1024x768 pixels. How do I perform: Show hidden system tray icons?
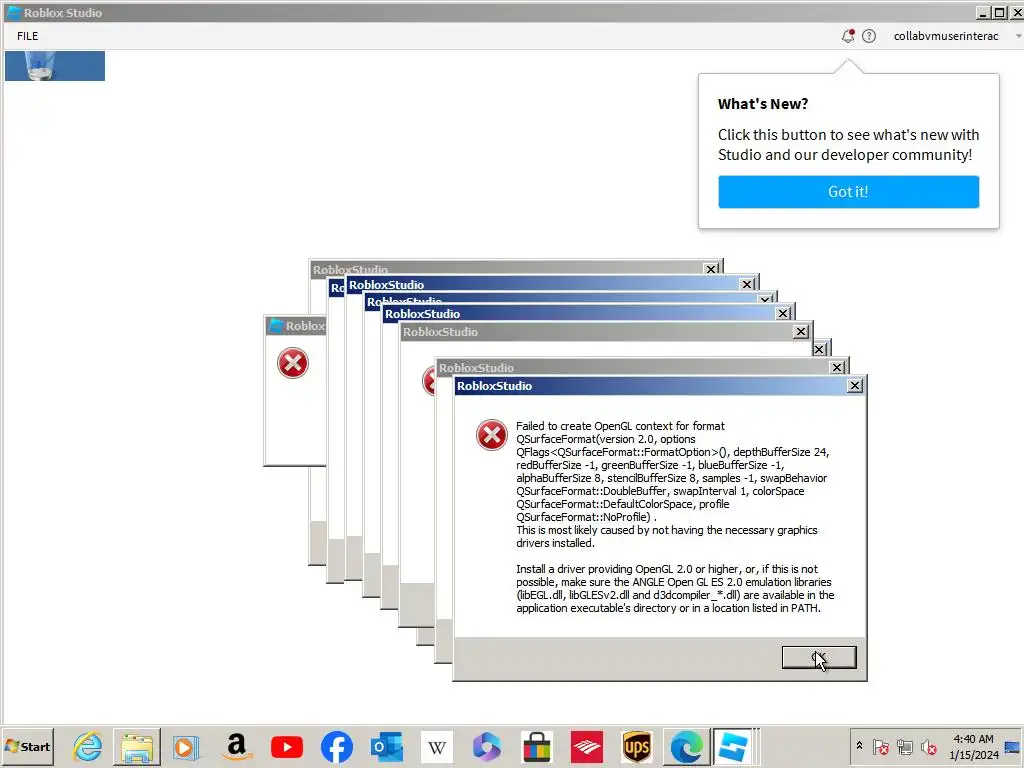pos(859,746)
